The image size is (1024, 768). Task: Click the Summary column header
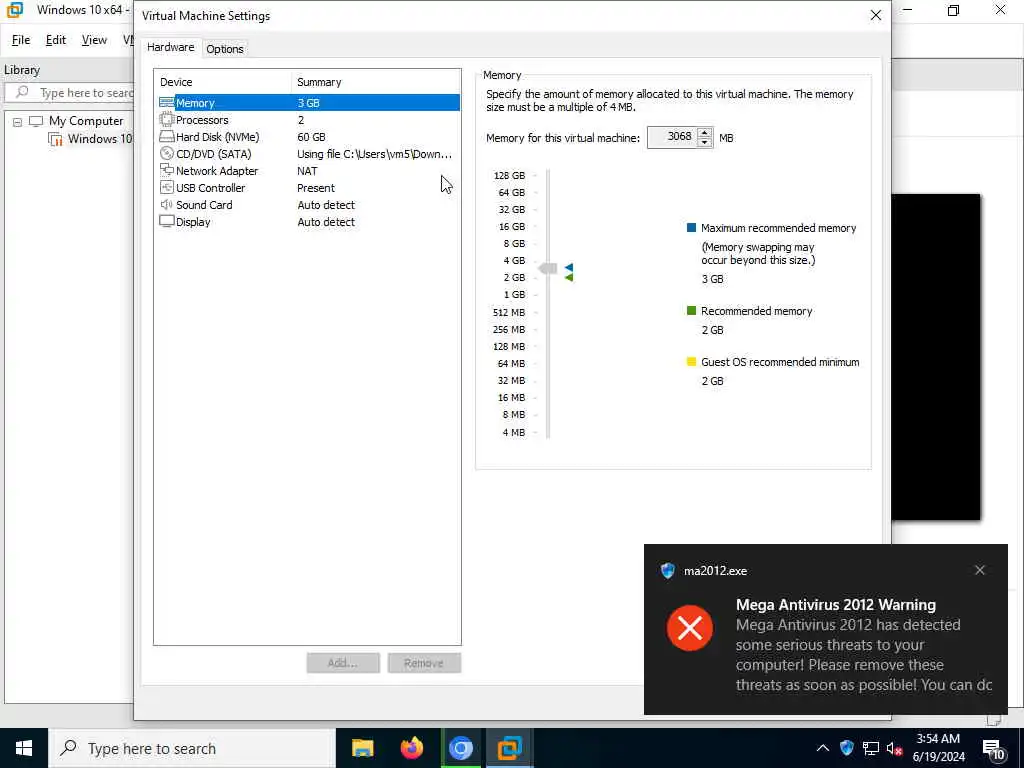point(376,82)
